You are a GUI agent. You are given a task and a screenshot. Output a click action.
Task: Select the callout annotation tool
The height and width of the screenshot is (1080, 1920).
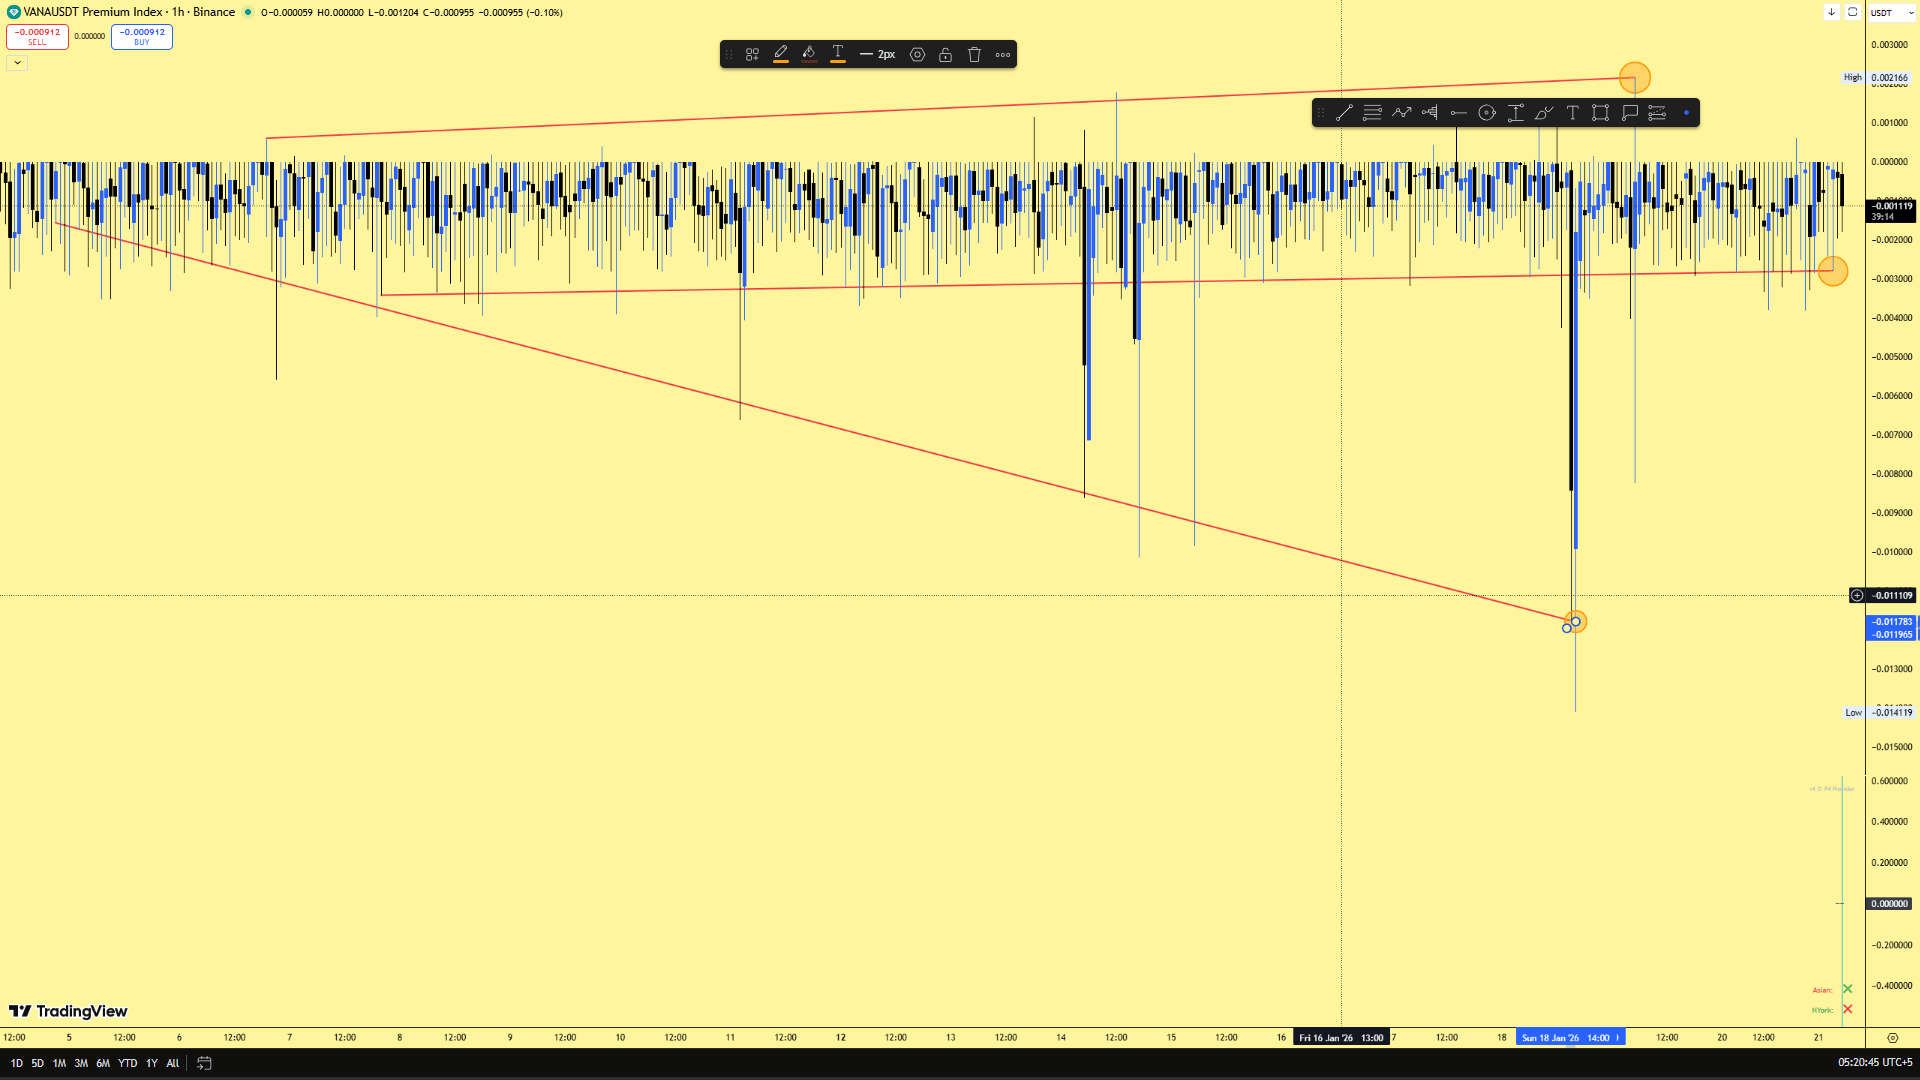1629,113
